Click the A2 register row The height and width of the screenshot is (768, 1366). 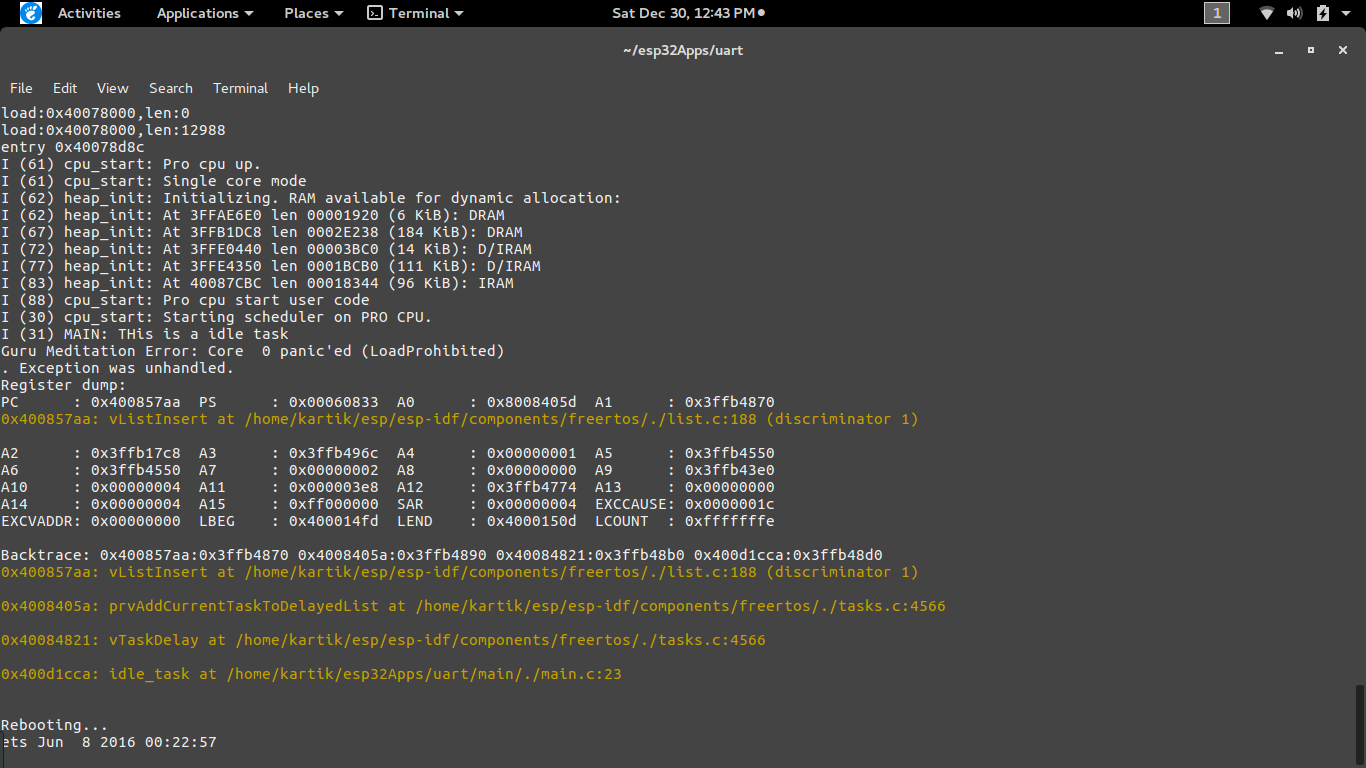pos(388,453)
